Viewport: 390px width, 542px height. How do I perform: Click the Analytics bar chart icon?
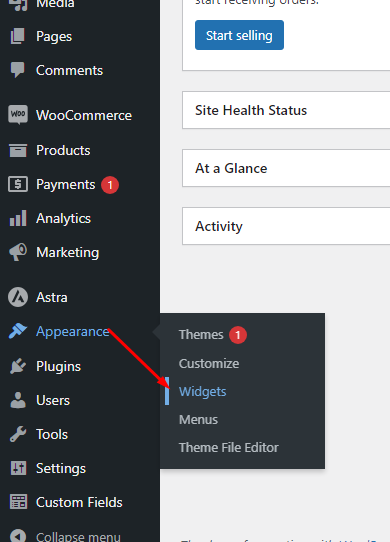pyautogui.click(x=18, y=218)
